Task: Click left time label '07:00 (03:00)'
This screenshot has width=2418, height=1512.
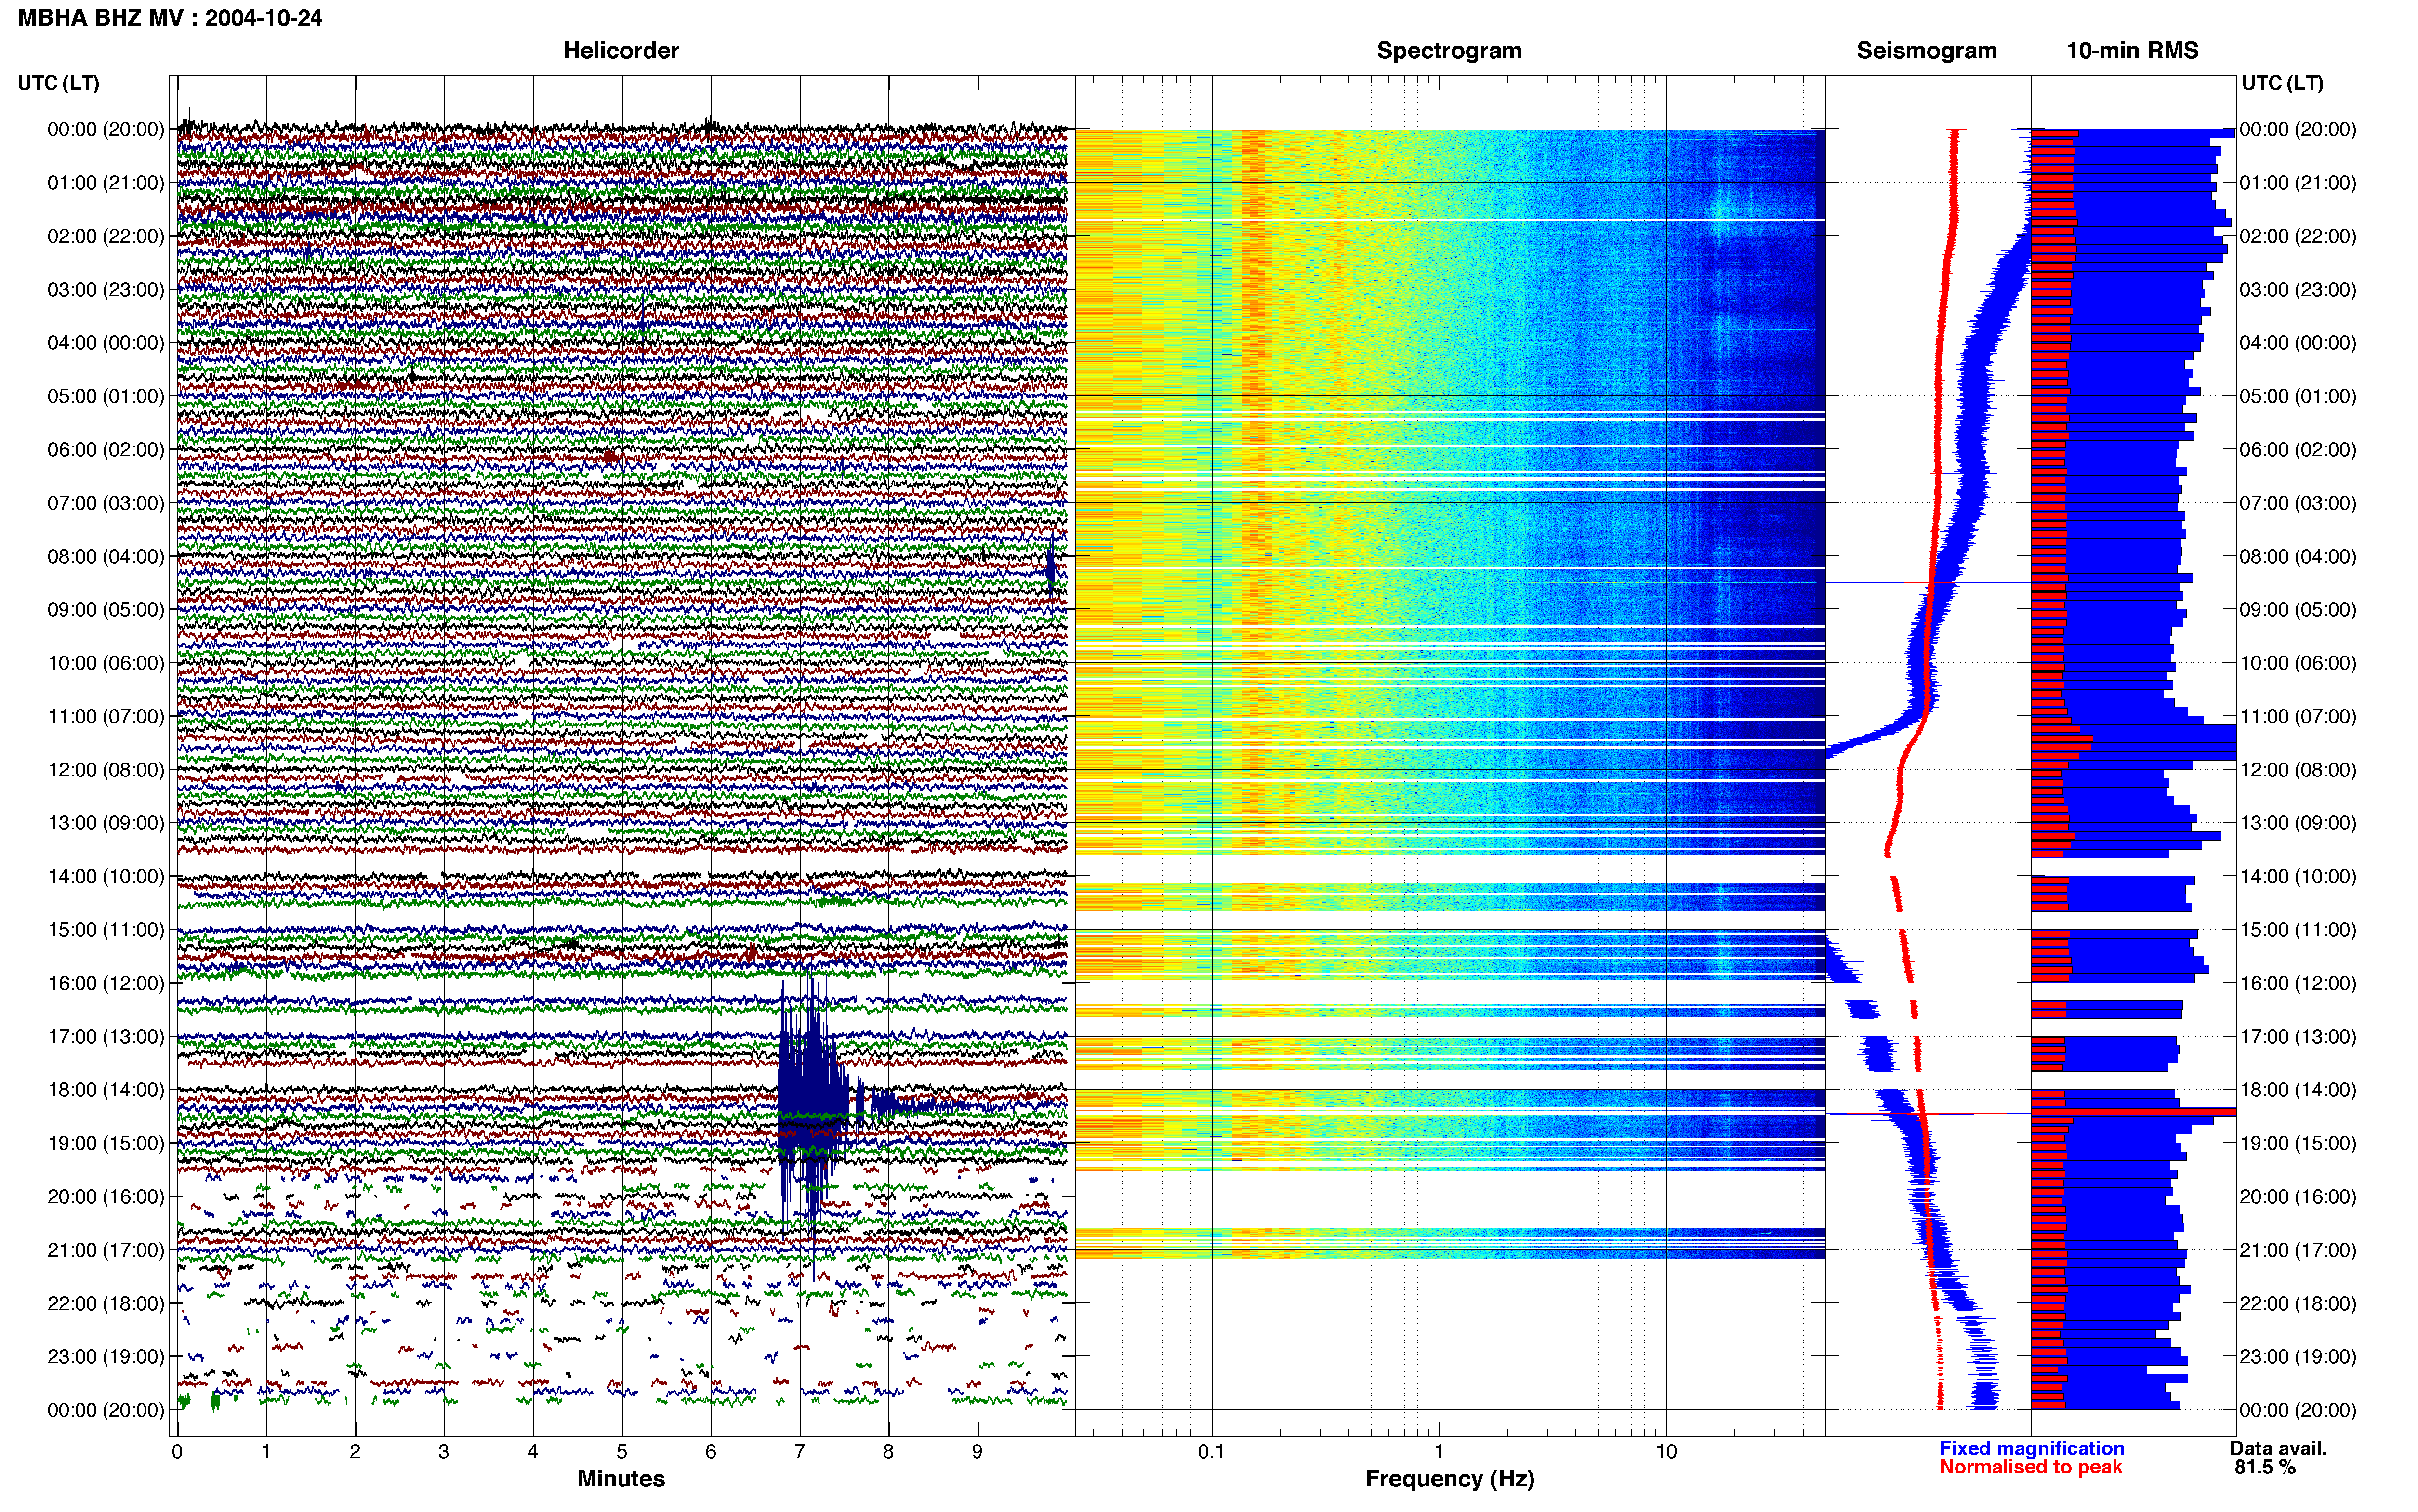Action: [105, 502]
